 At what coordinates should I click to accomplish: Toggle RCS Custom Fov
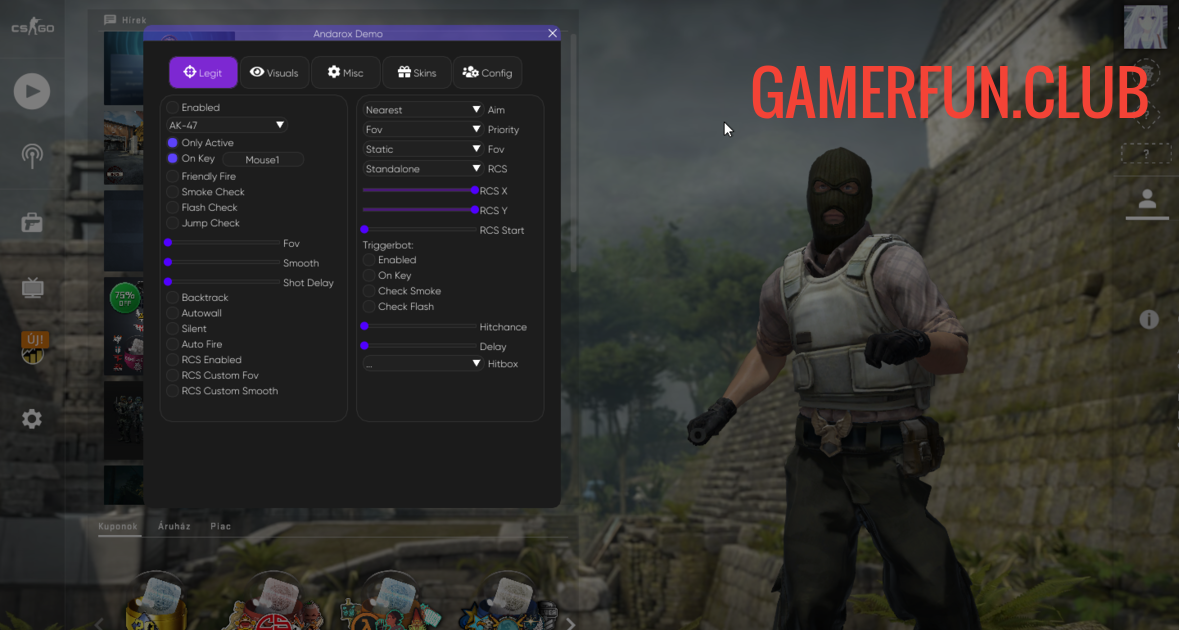point(173,375)
